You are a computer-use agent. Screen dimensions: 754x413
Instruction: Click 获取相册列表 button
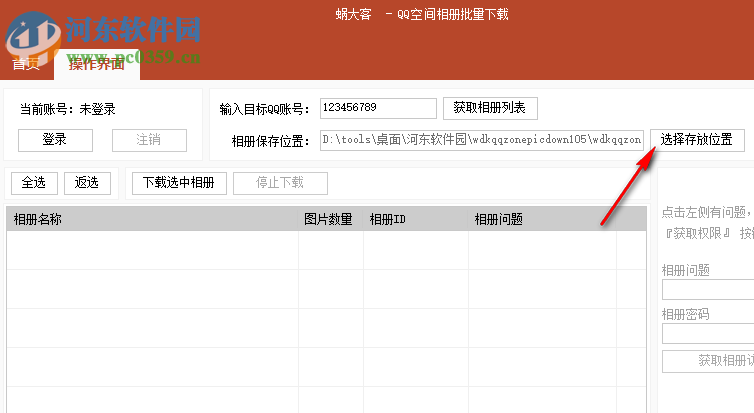(490, 108)
